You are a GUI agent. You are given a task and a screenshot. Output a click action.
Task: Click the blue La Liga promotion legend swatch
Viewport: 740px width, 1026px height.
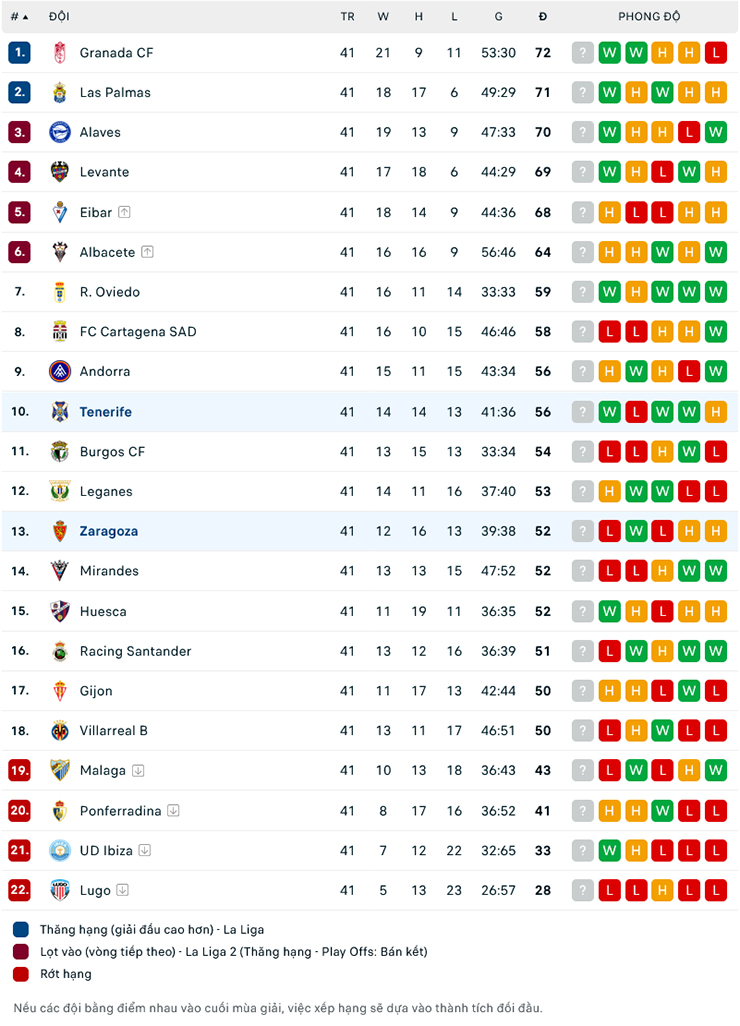(21, 929)
